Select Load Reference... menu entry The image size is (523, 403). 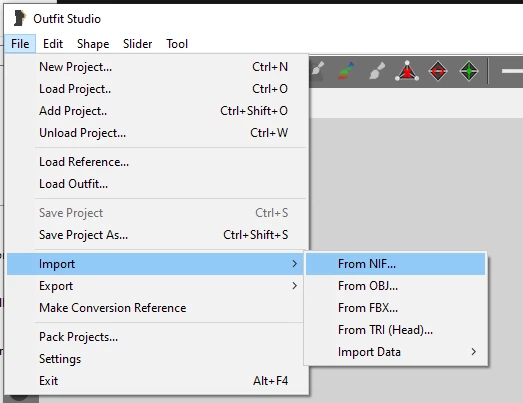point(157,162)
